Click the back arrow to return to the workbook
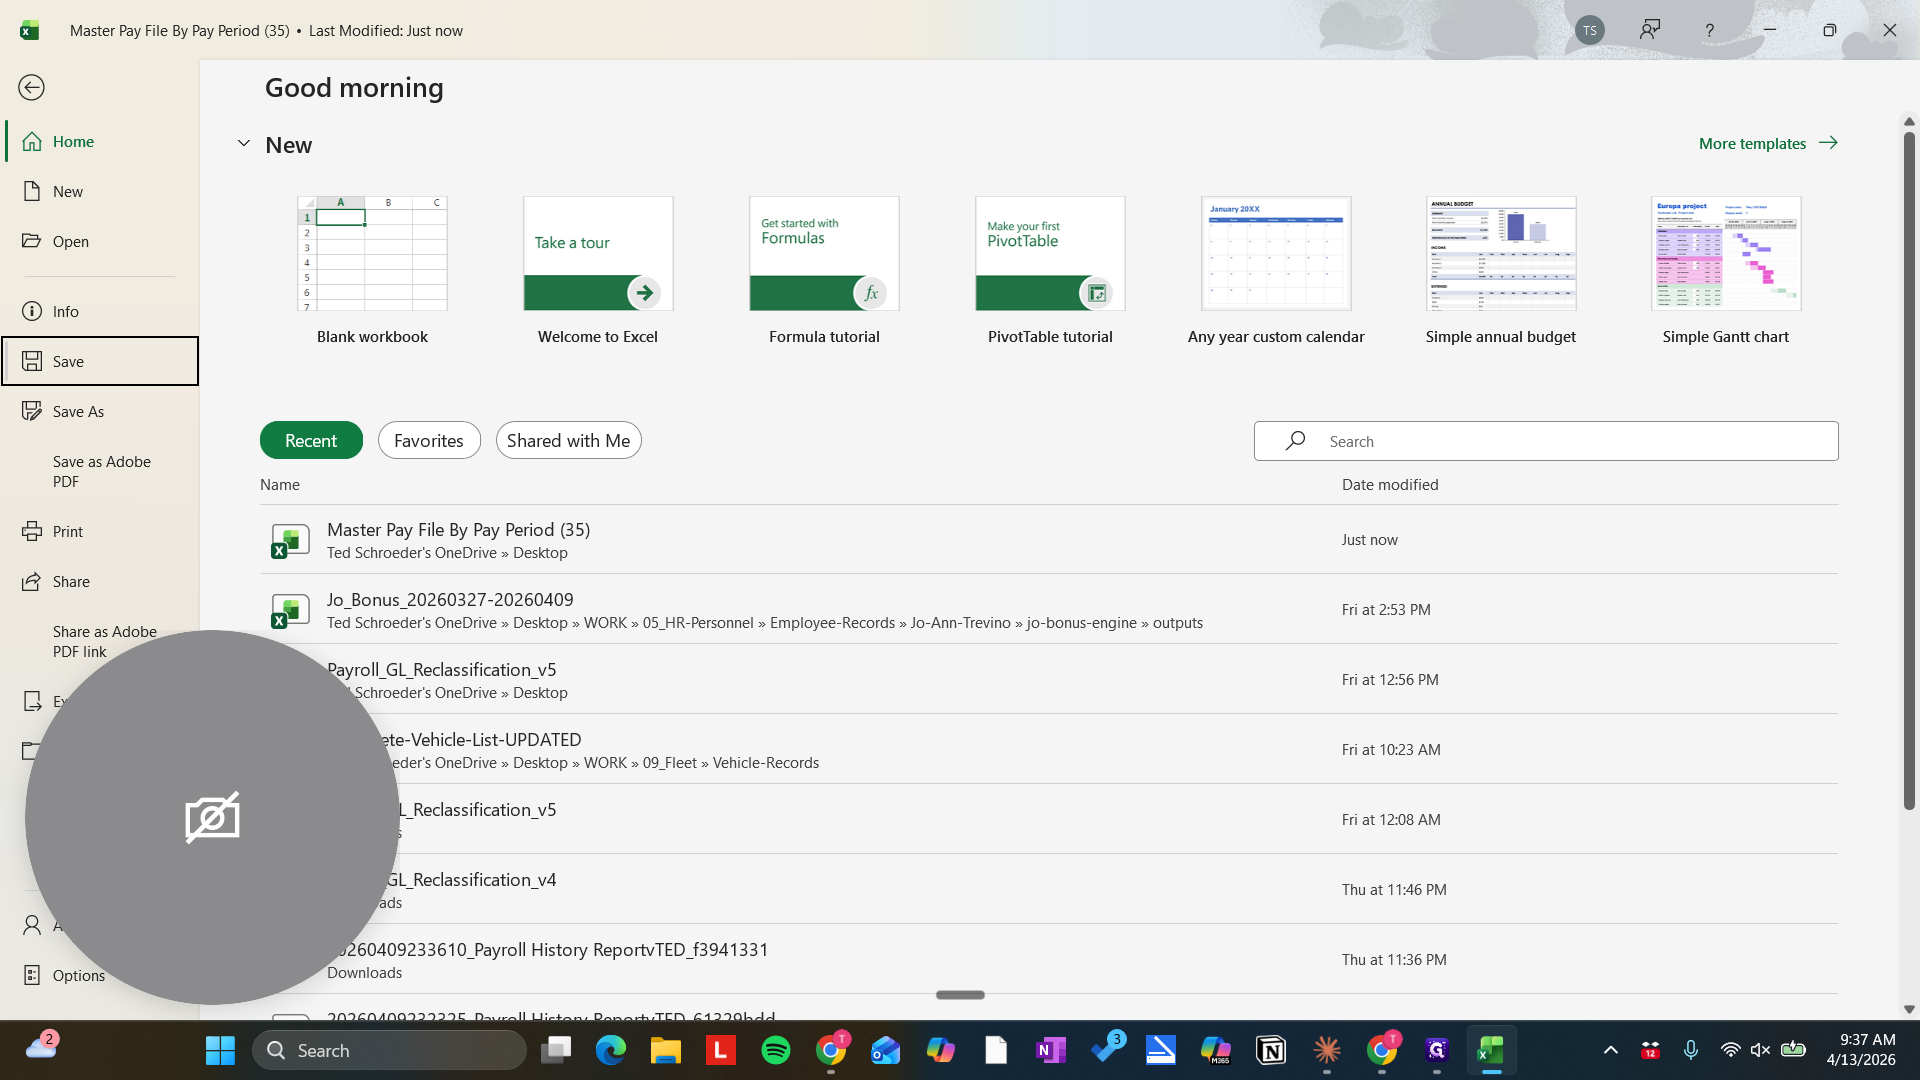 [31, 88]
